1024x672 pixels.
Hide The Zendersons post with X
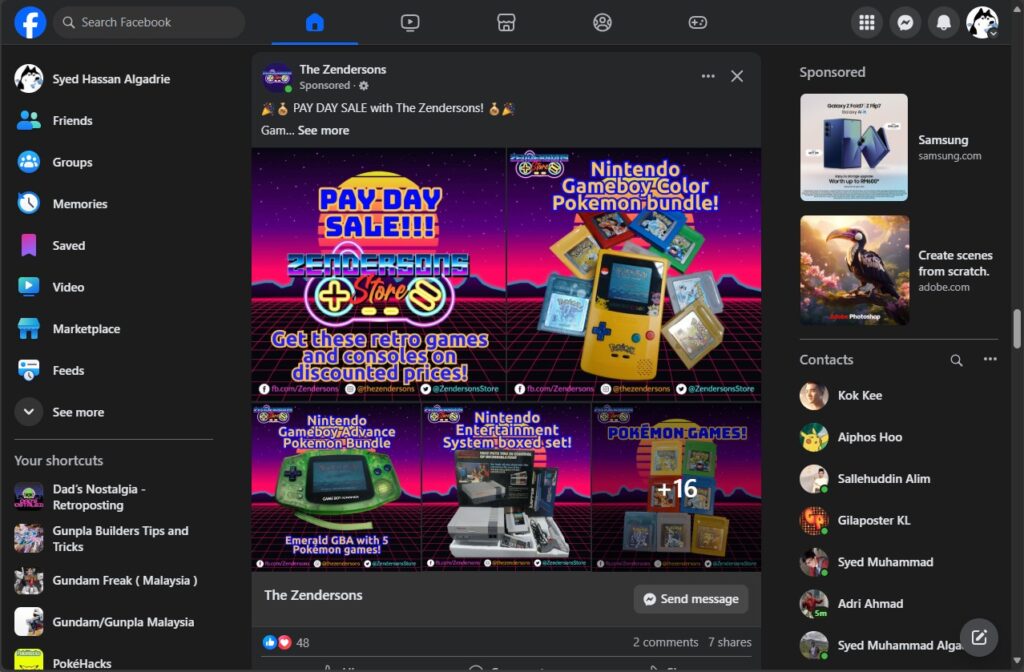click(737, 76)
